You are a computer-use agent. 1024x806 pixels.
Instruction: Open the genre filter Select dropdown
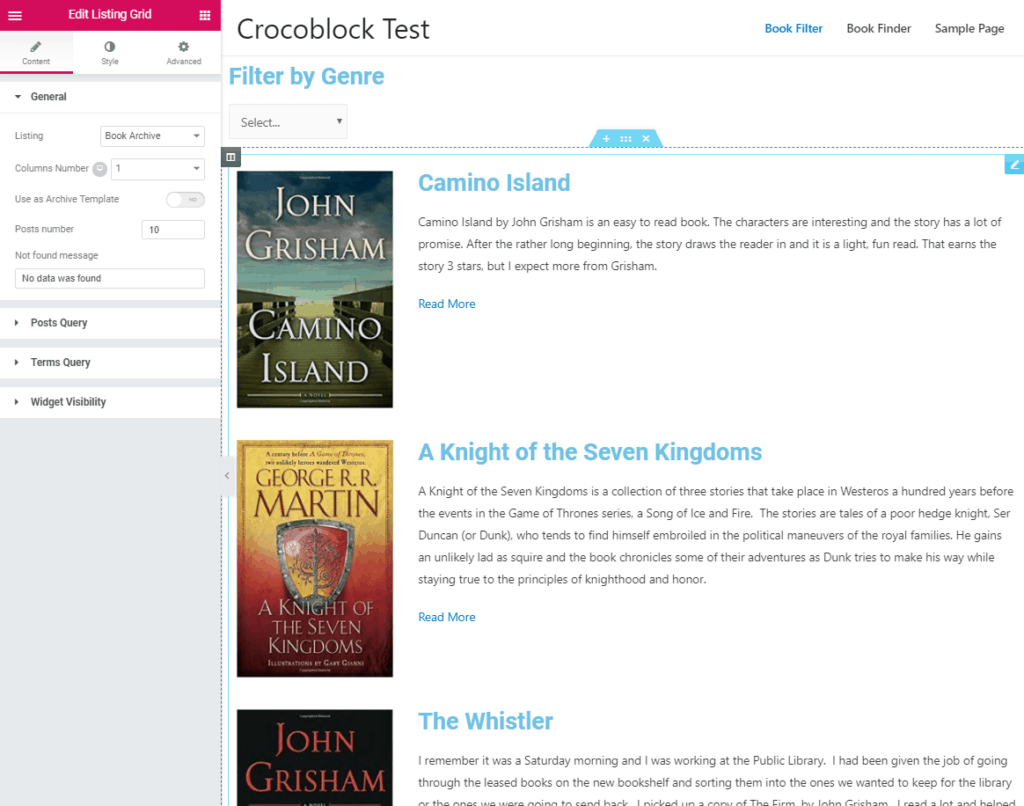tap(288, 121)
